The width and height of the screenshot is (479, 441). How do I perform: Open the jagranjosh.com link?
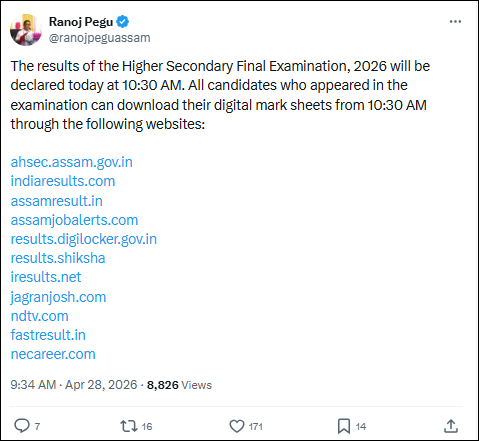58,297
